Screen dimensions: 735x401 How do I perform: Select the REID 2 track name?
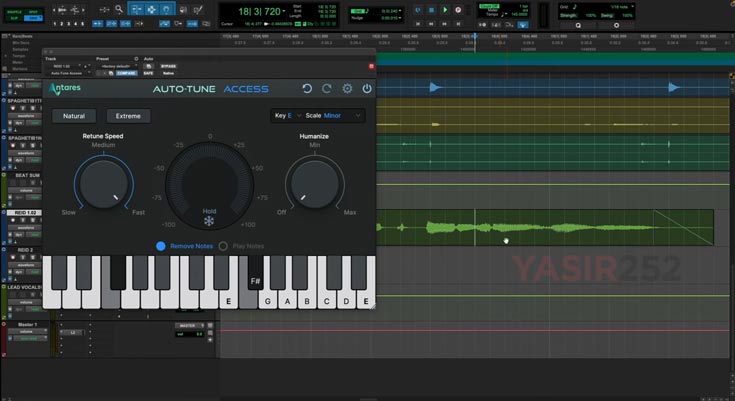(25, 250)
